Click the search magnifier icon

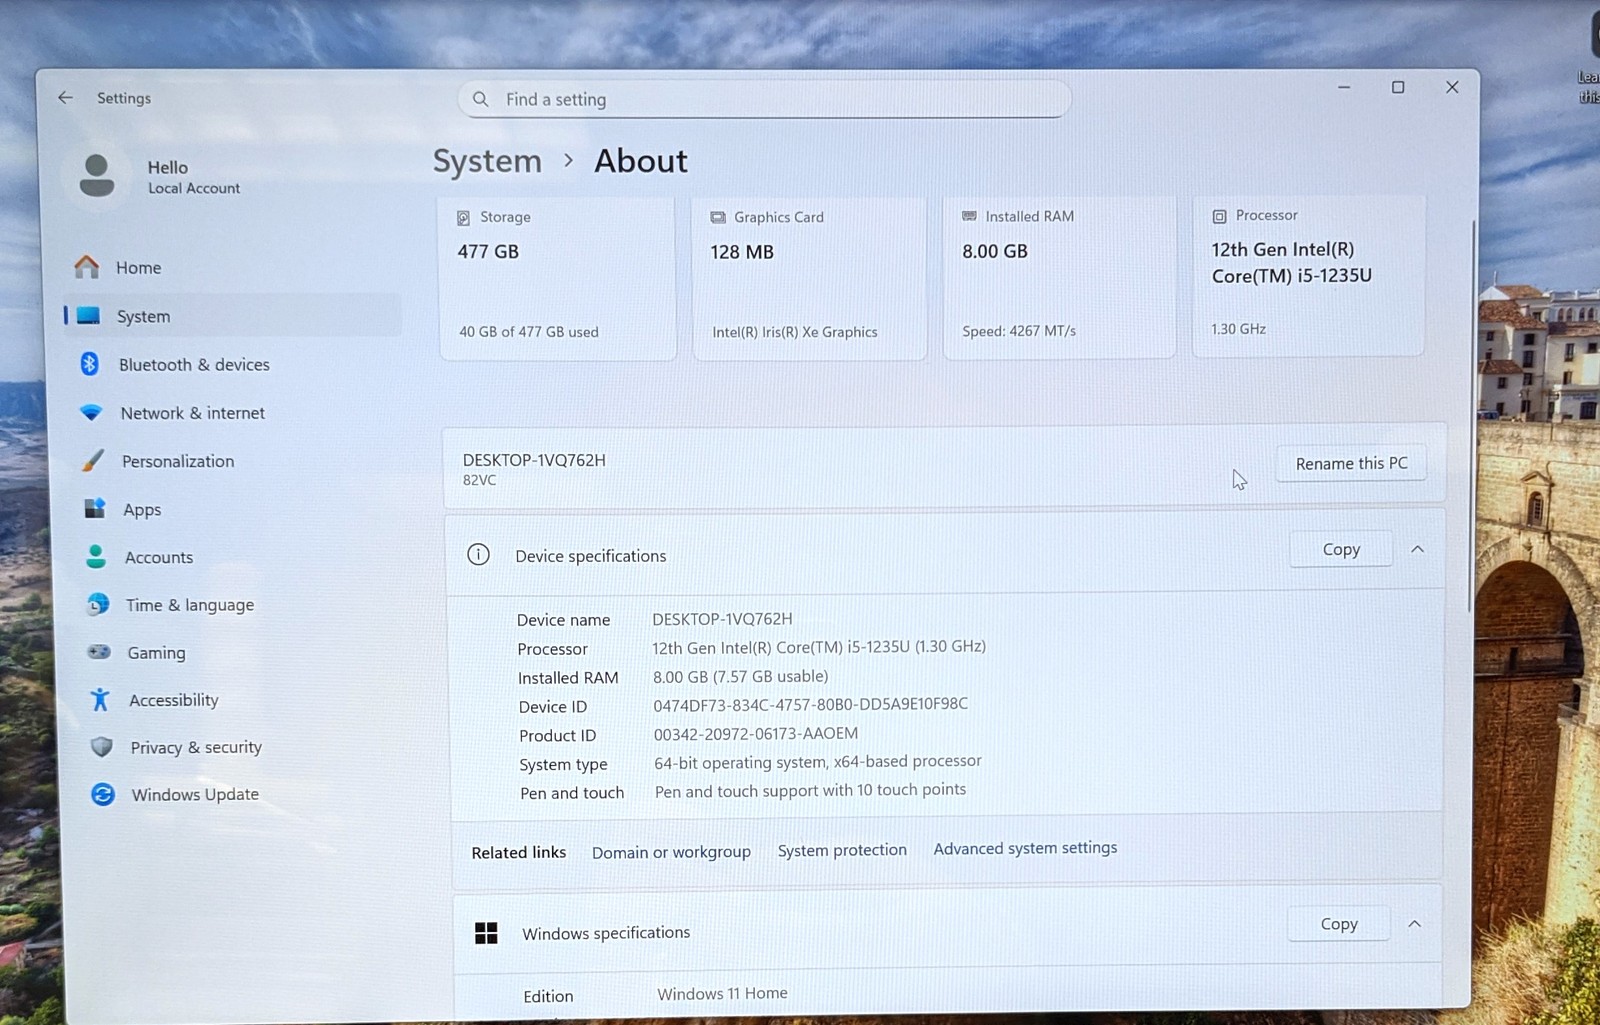tap(480, 99)
